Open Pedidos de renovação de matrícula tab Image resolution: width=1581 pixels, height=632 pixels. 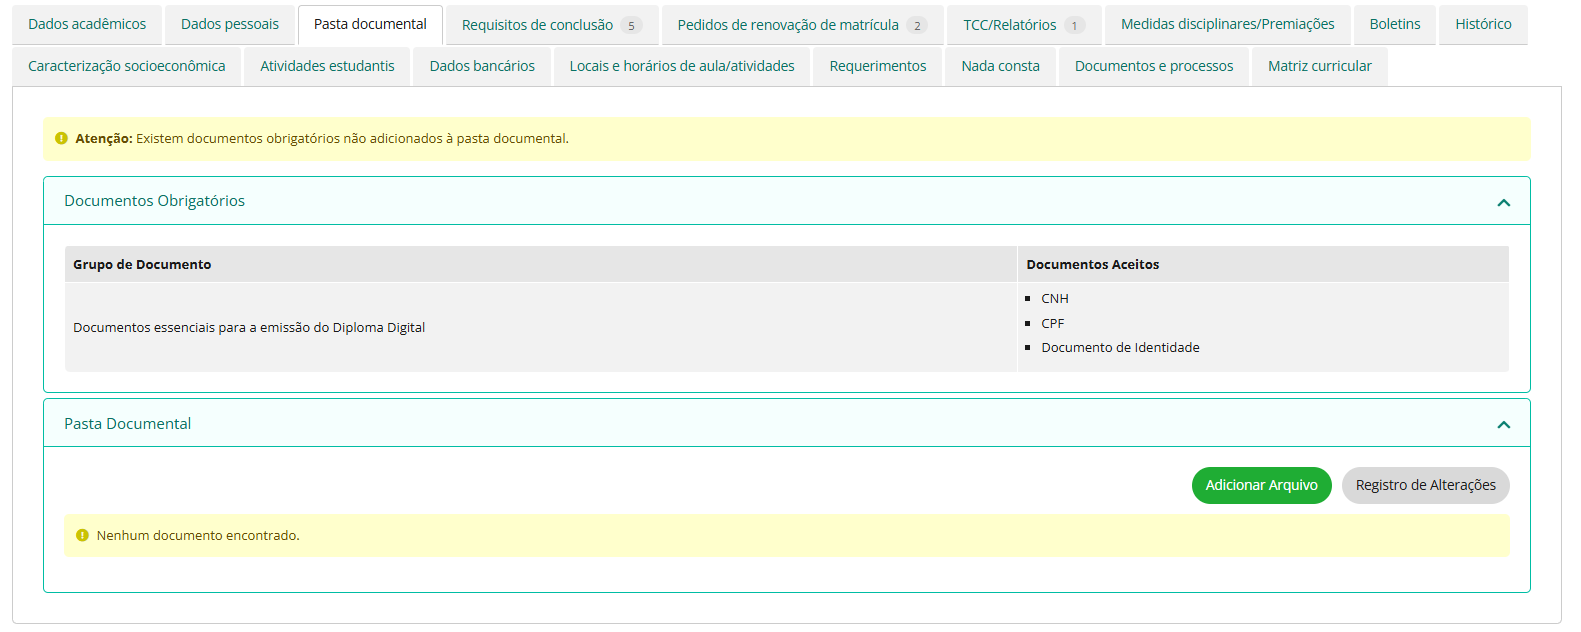[x=801, y=25]
